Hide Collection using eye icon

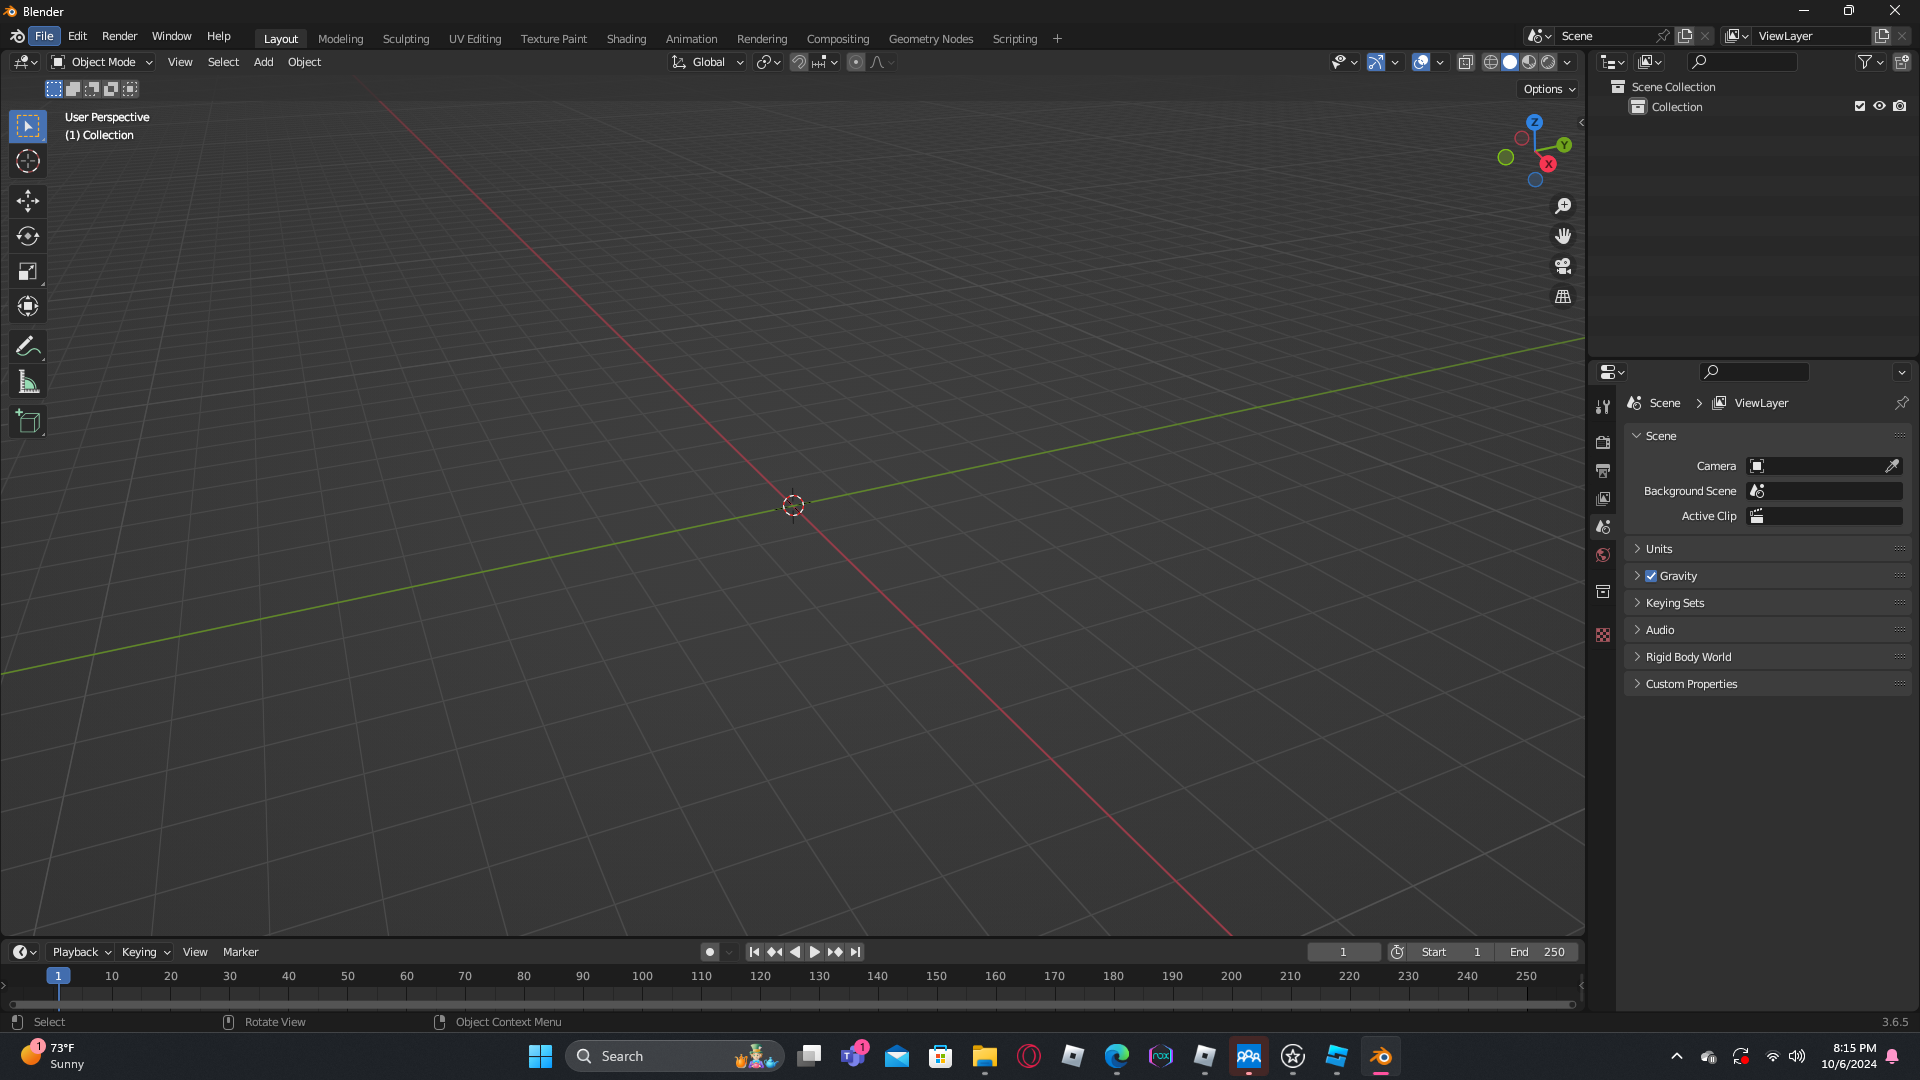click(x=1879, y=106)
